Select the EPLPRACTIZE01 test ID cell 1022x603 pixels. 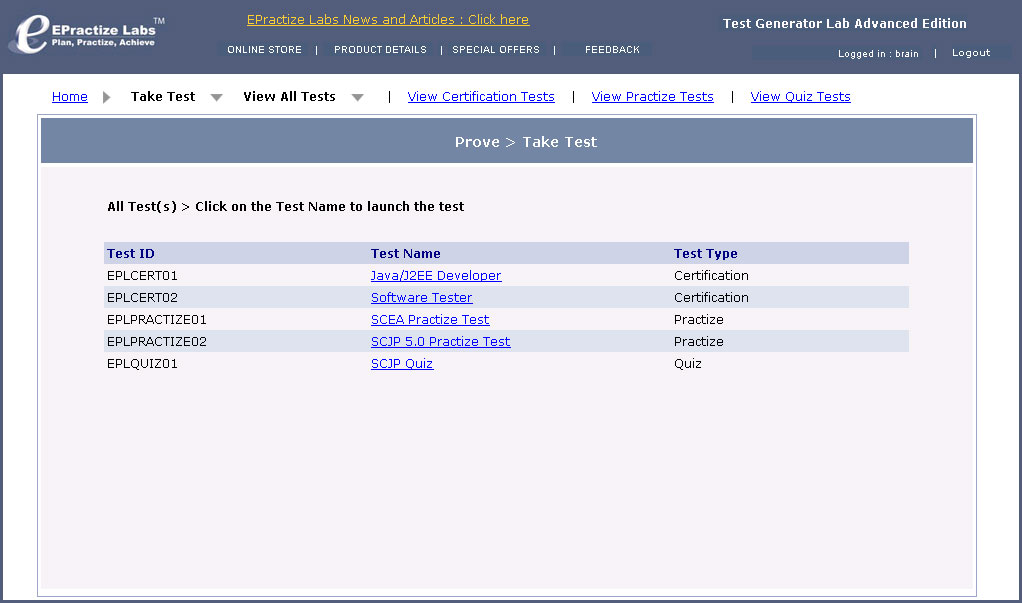pos(156,320)
